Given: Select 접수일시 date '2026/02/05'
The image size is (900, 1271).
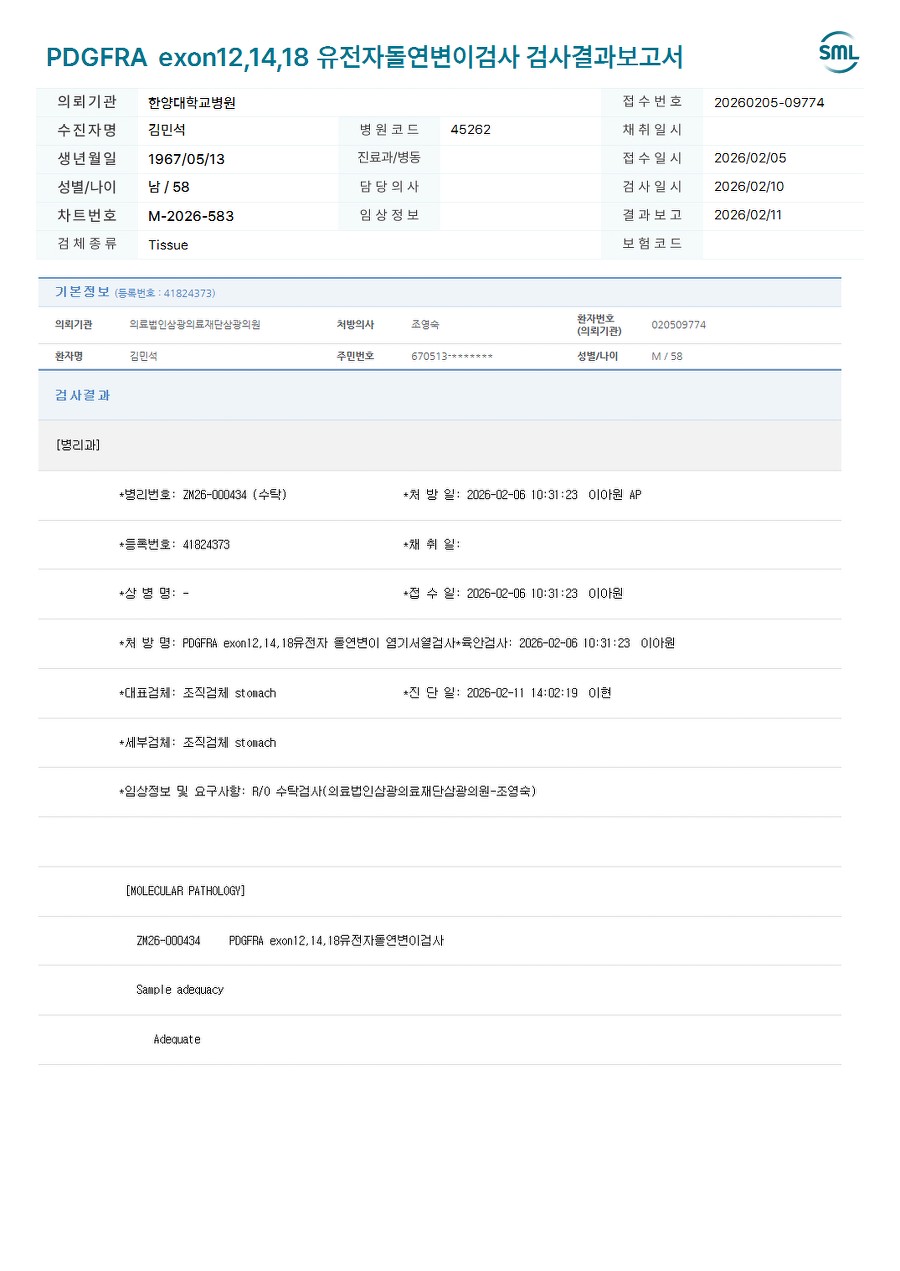Looking at the screenshot, I should pos(750,158).
